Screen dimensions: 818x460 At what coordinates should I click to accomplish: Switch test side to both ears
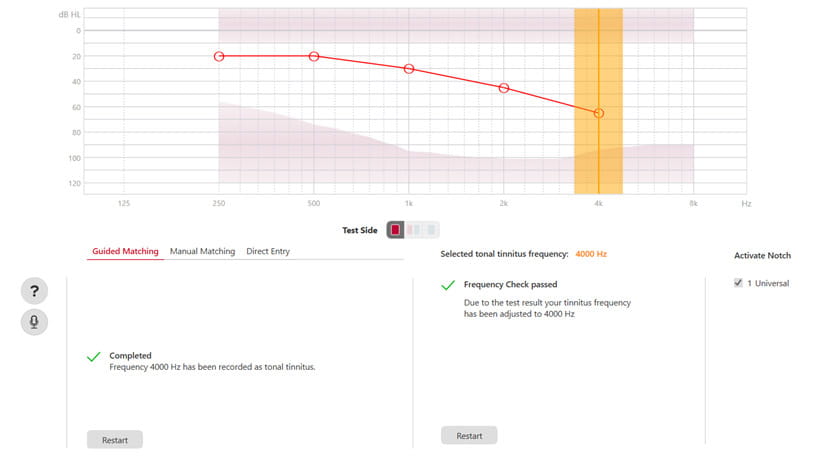coord(413,230)
